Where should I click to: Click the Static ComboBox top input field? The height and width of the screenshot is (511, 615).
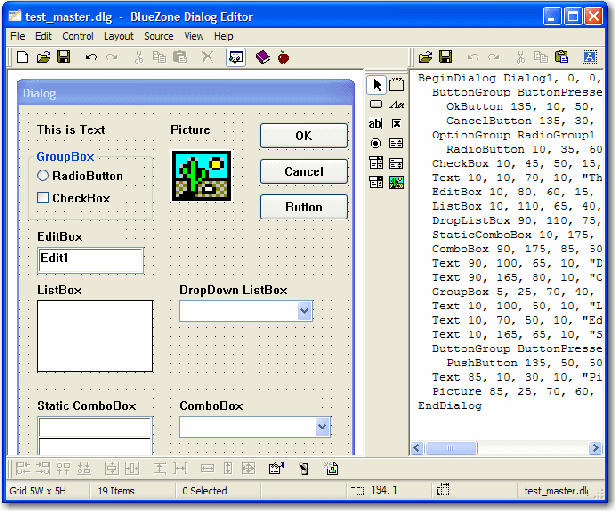click(95, 427)
